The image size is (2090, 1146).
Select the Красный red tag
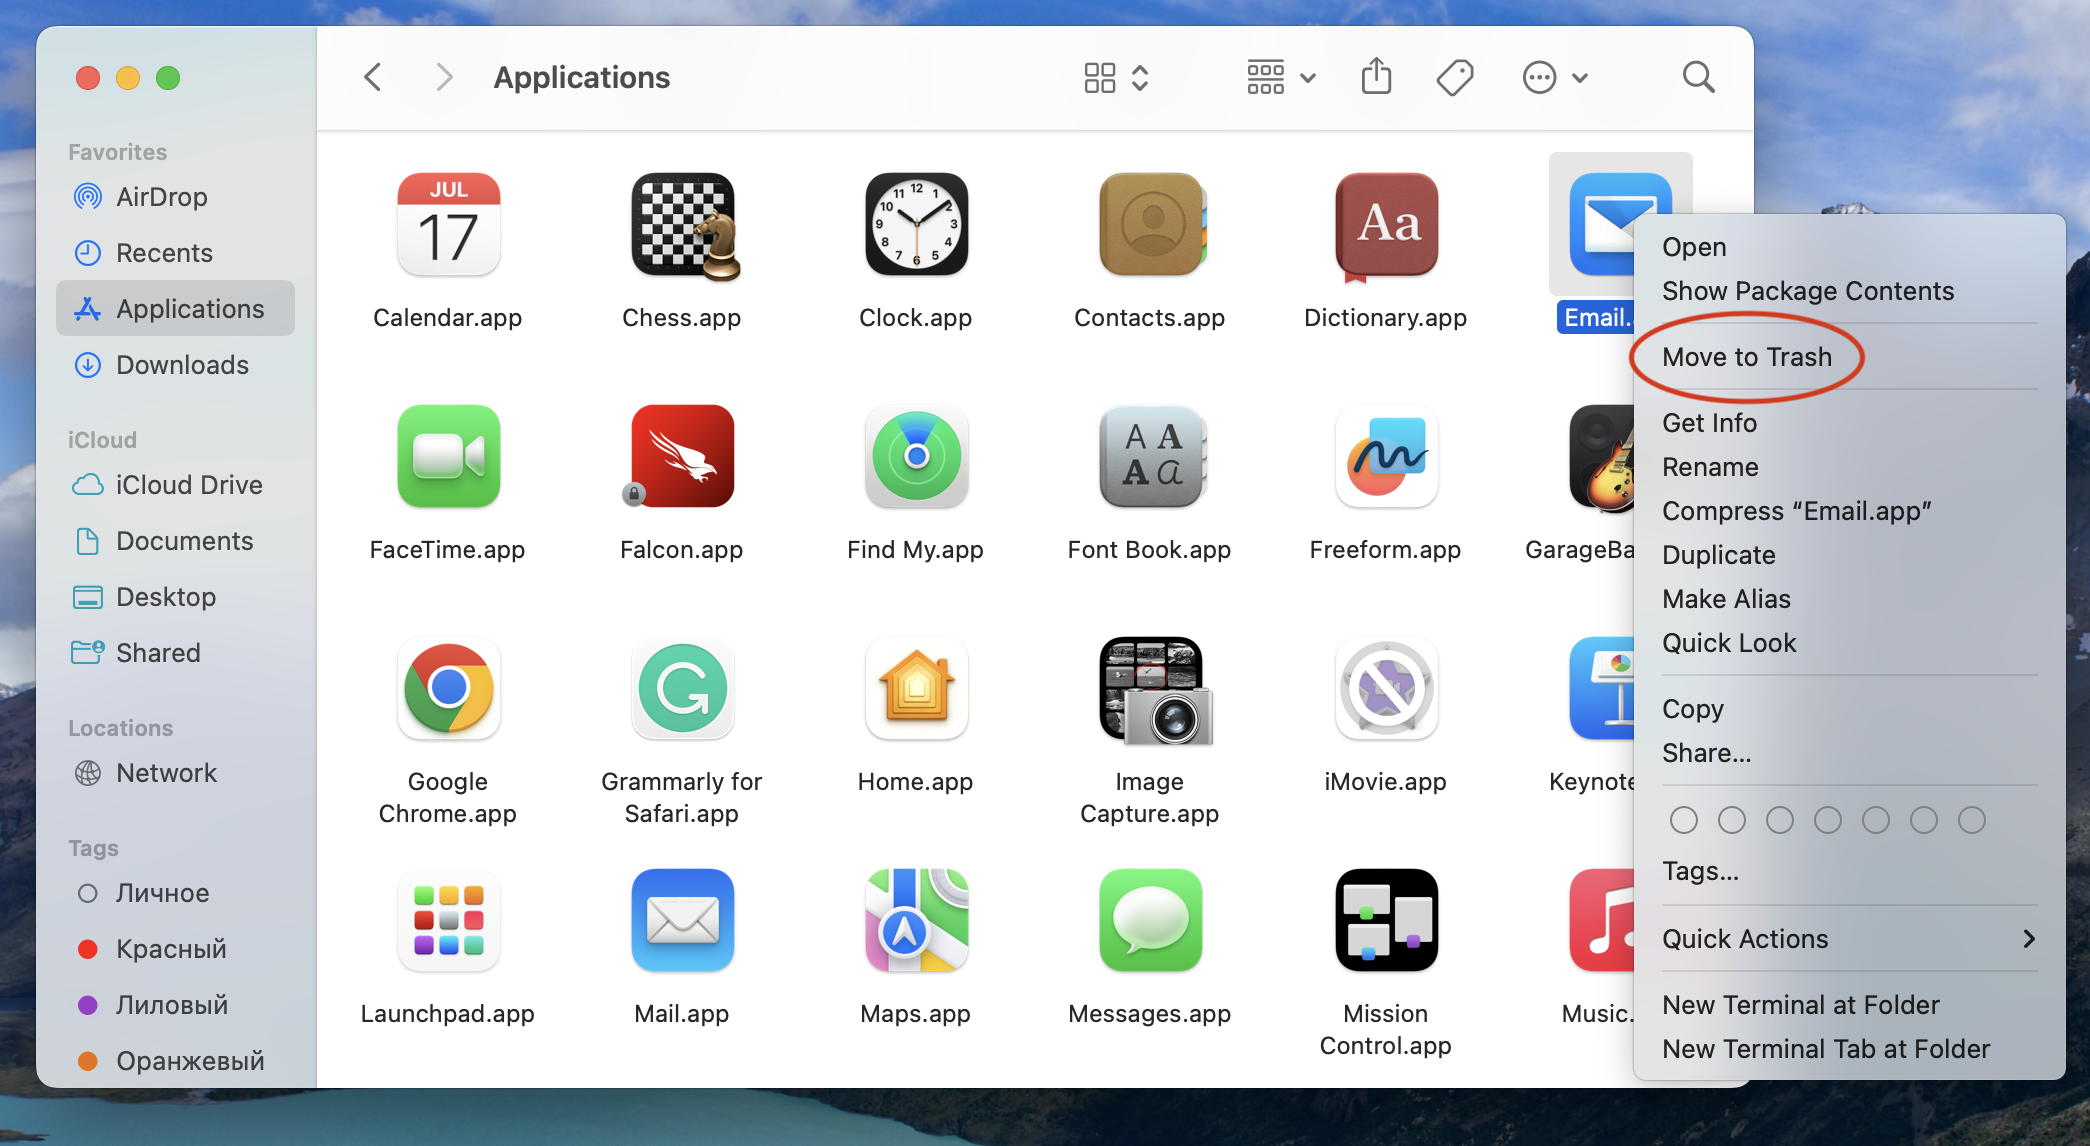point(175,949)
